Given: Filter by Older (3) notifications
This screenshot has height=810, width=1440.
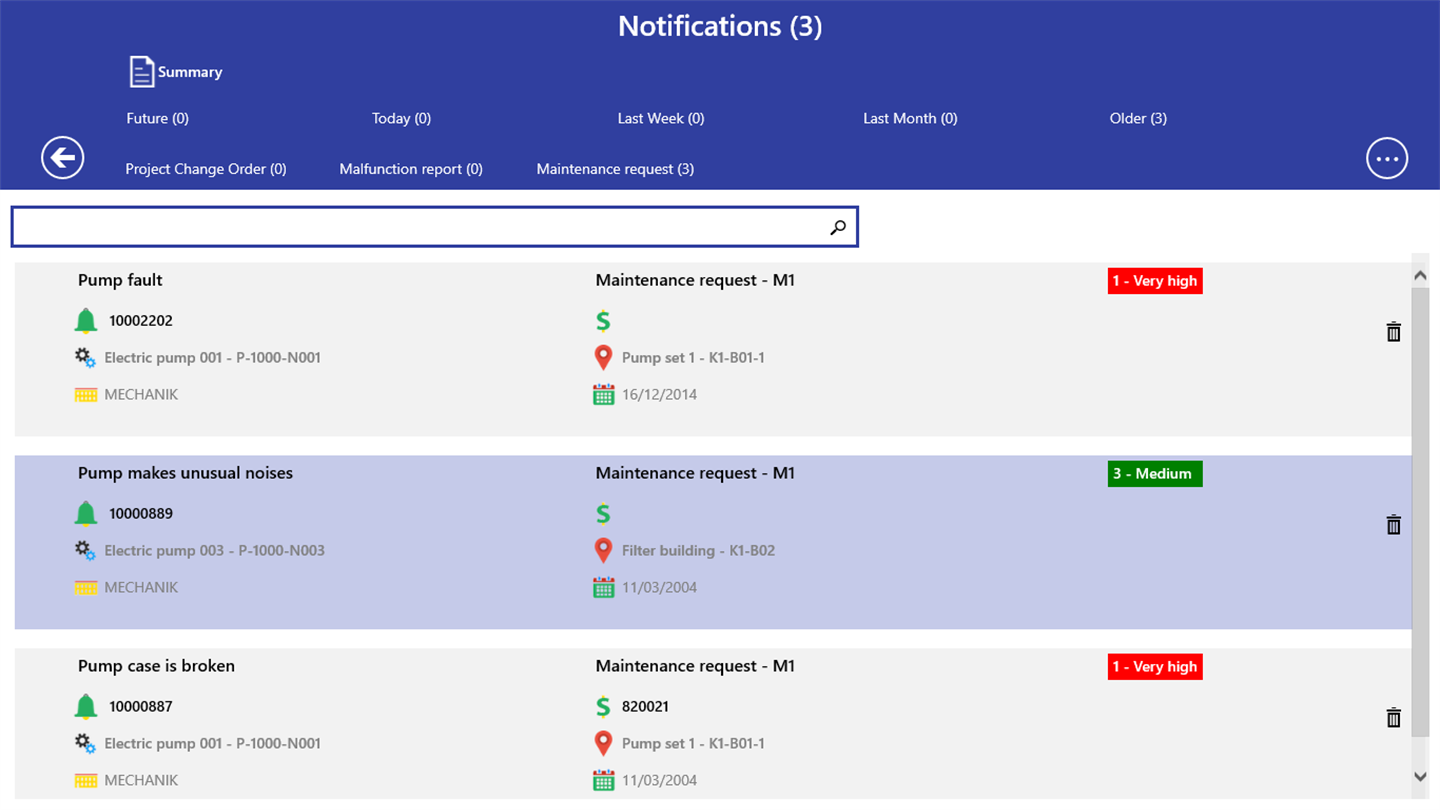Looking at the screenshot, I should click(x=1138, y=118).
